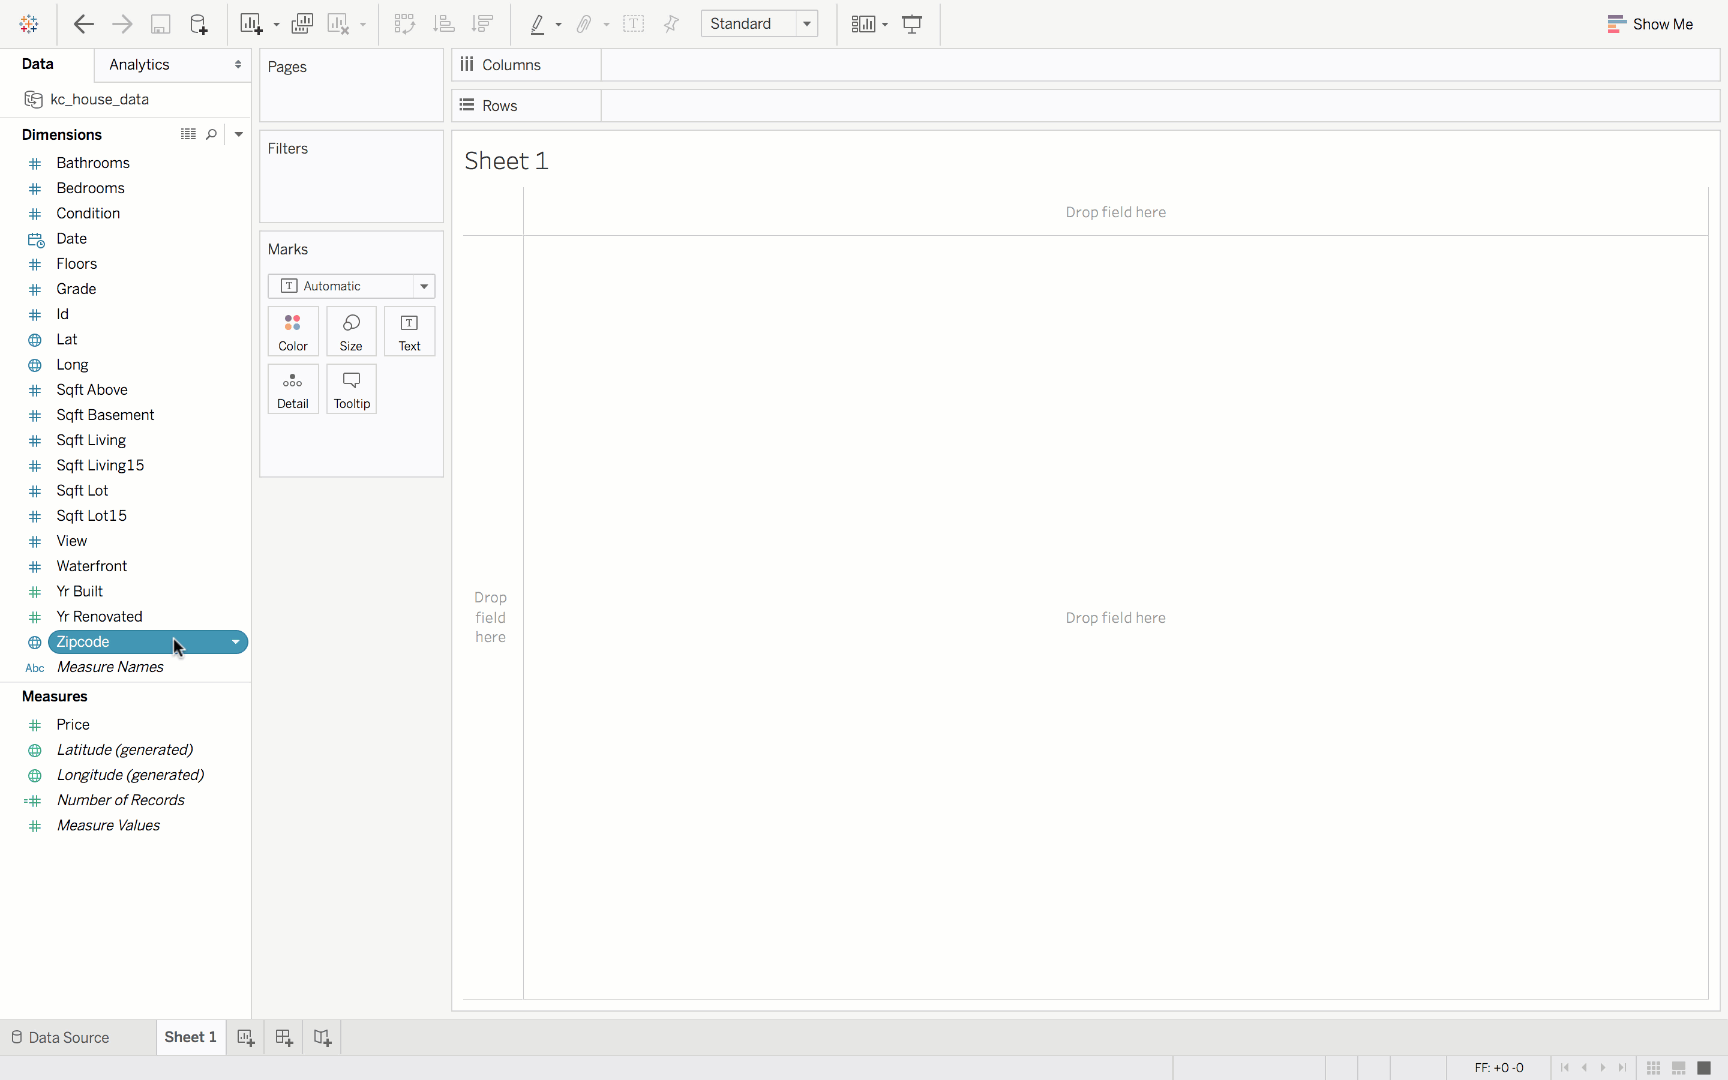Open the Group Members dropdown arrow
Image resolution: width=1728 pixels, height=1080 pixels.
click(x=607, y=25)
